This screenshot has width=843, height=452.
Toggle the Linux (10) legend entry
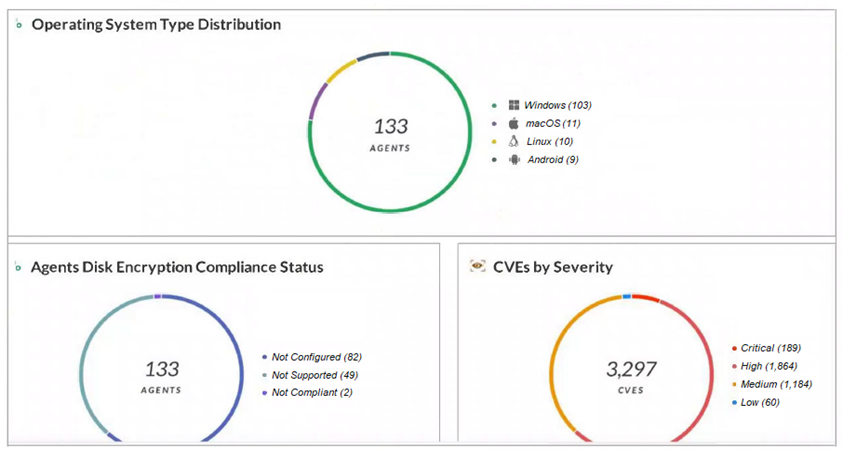[549, 142]
